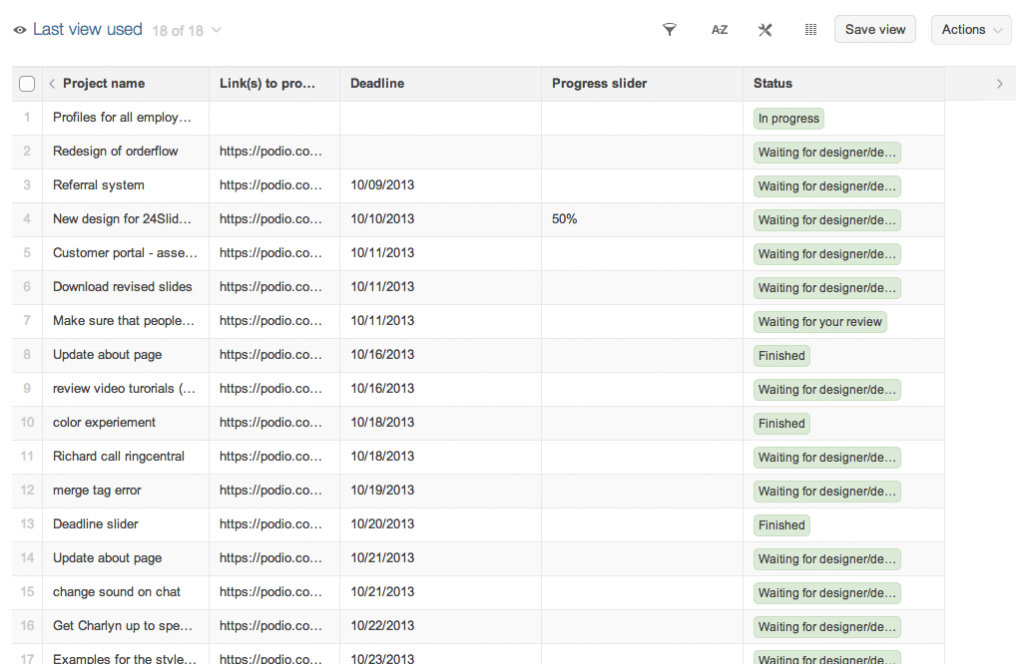Open the Redesign of orderflow project
The height and width of the screenshot is (664, 1024).
click(x=116, y=151)
